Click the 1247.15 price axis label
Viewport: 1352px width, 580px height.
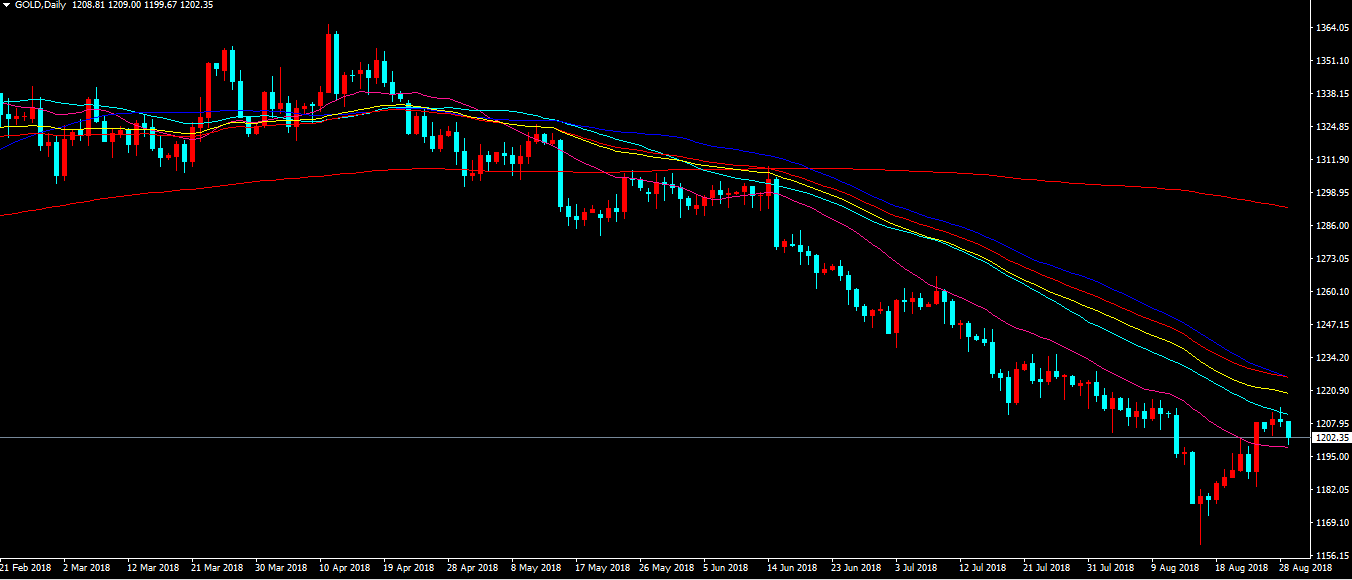[1335, 325]
